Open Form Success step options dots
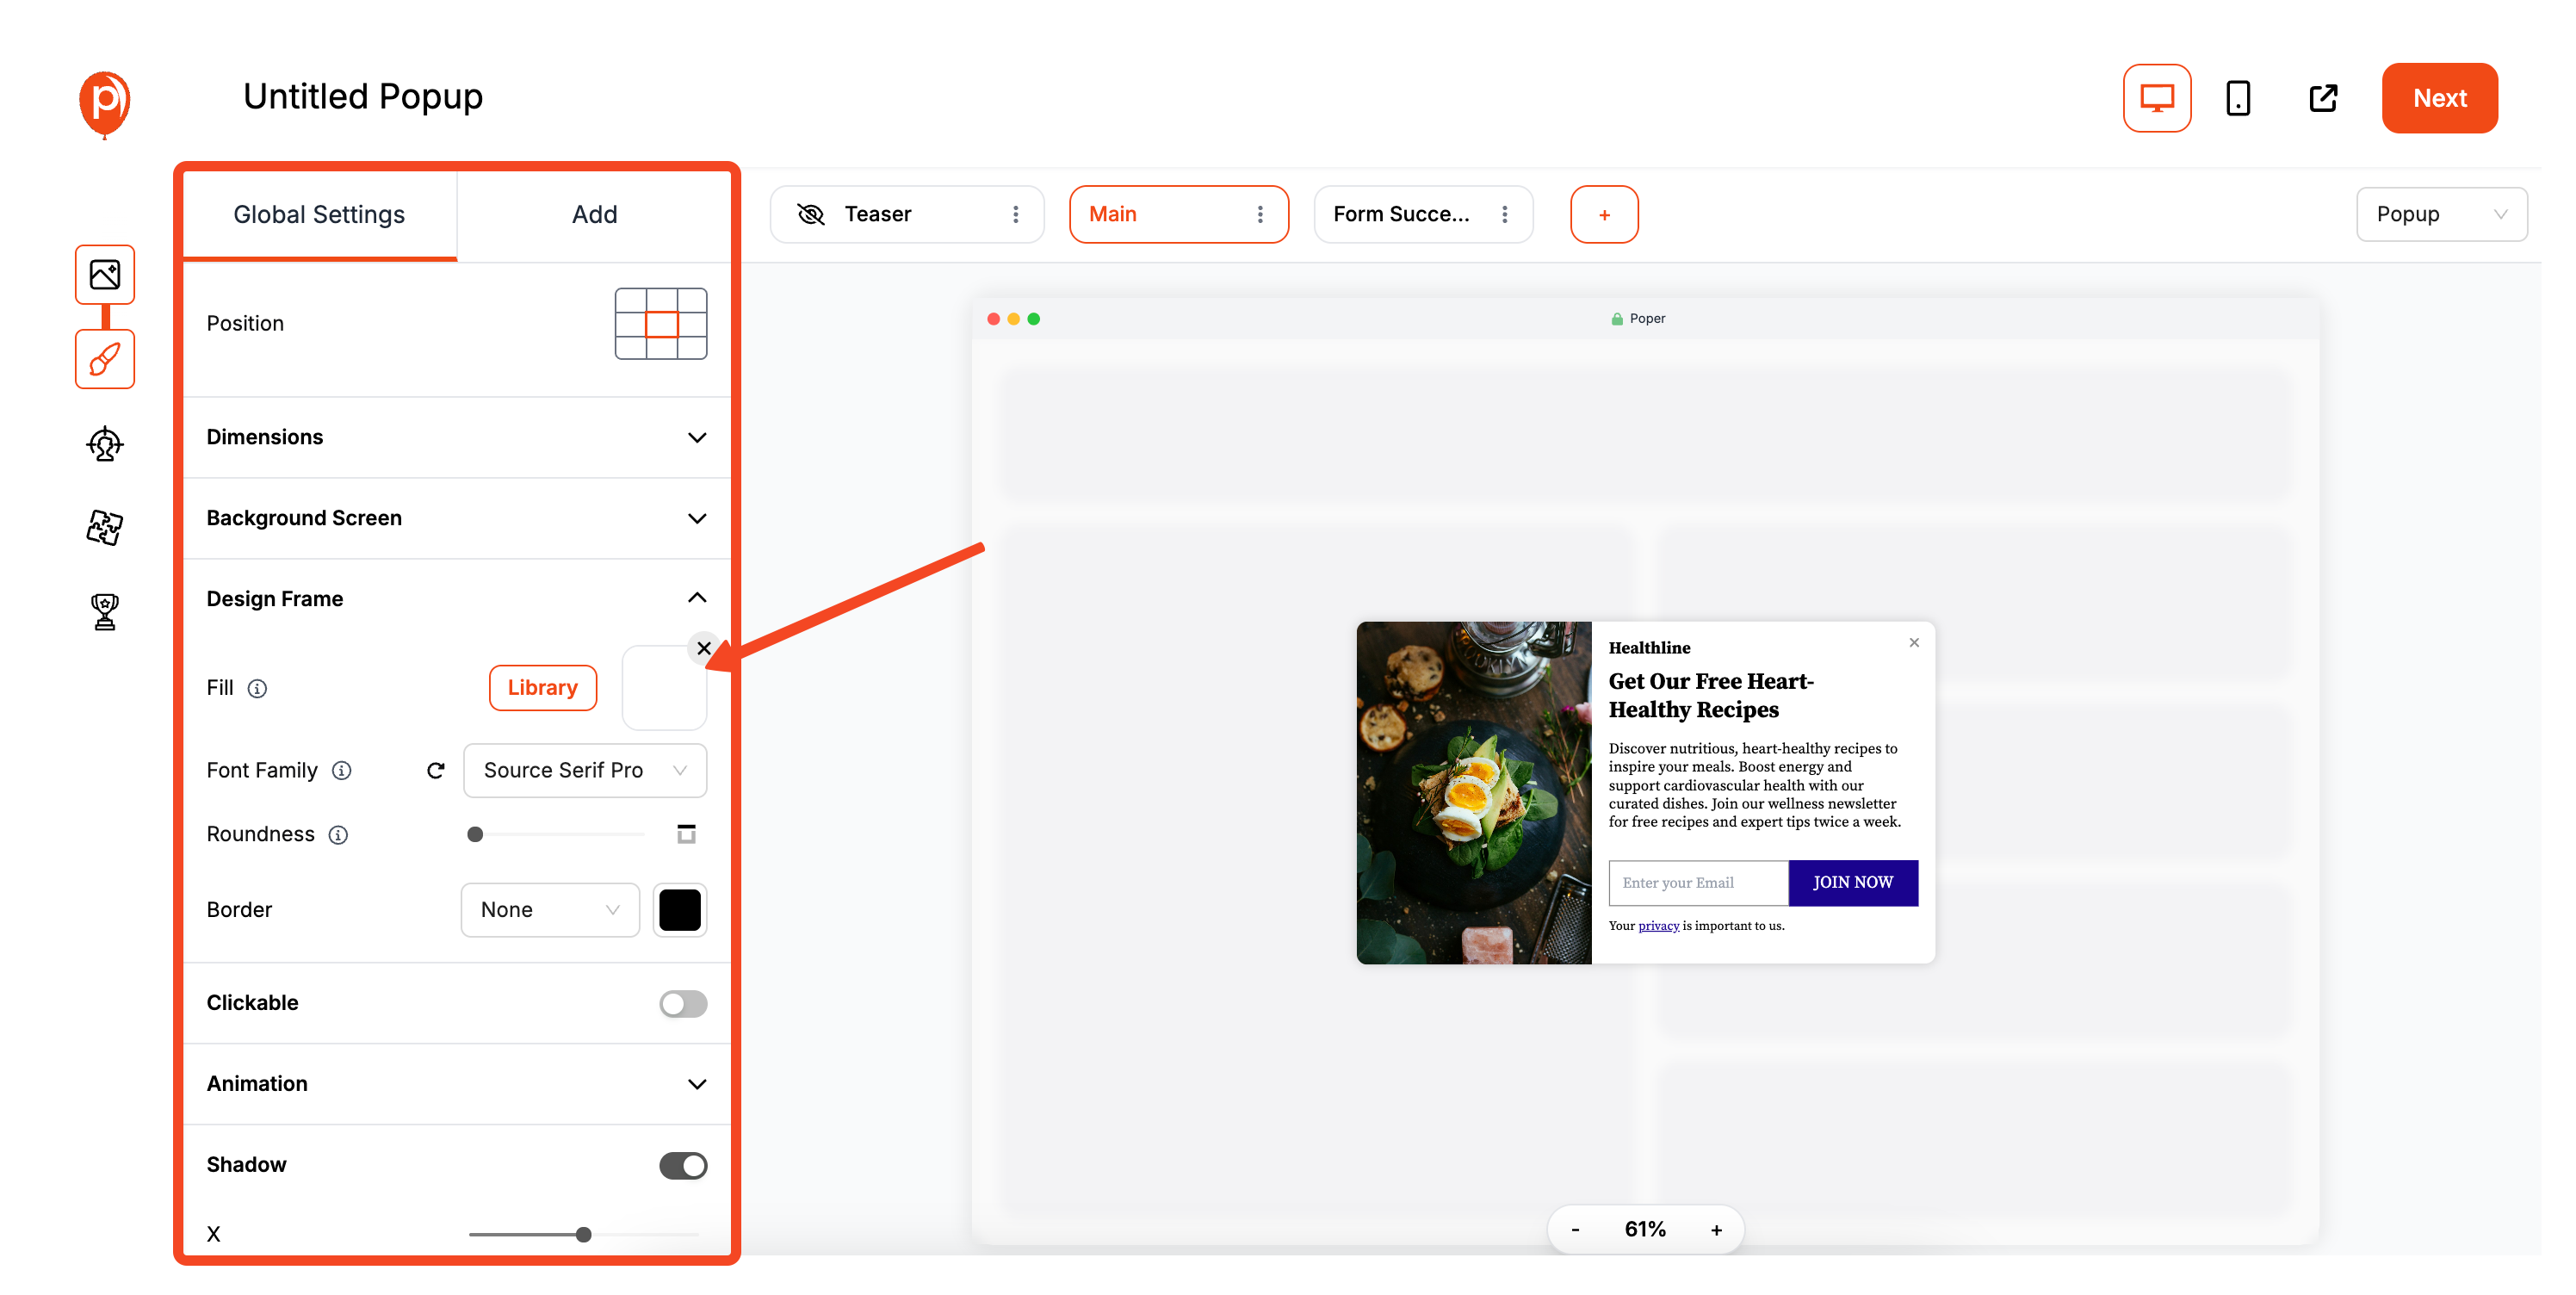 click(1503, 214)
